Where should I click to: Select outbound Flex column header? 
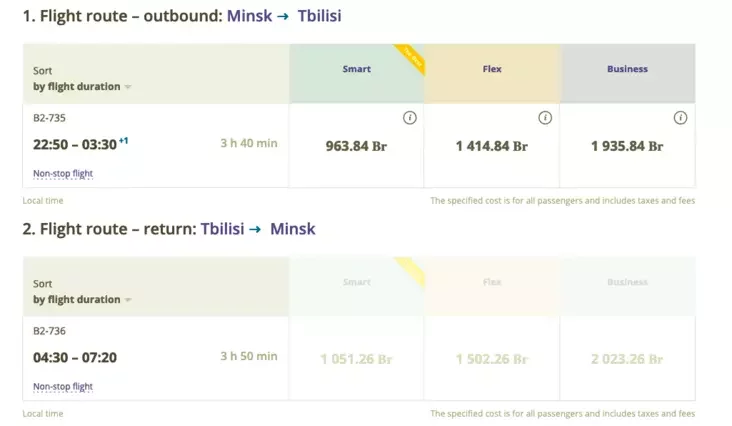click(x=492, y=74)
